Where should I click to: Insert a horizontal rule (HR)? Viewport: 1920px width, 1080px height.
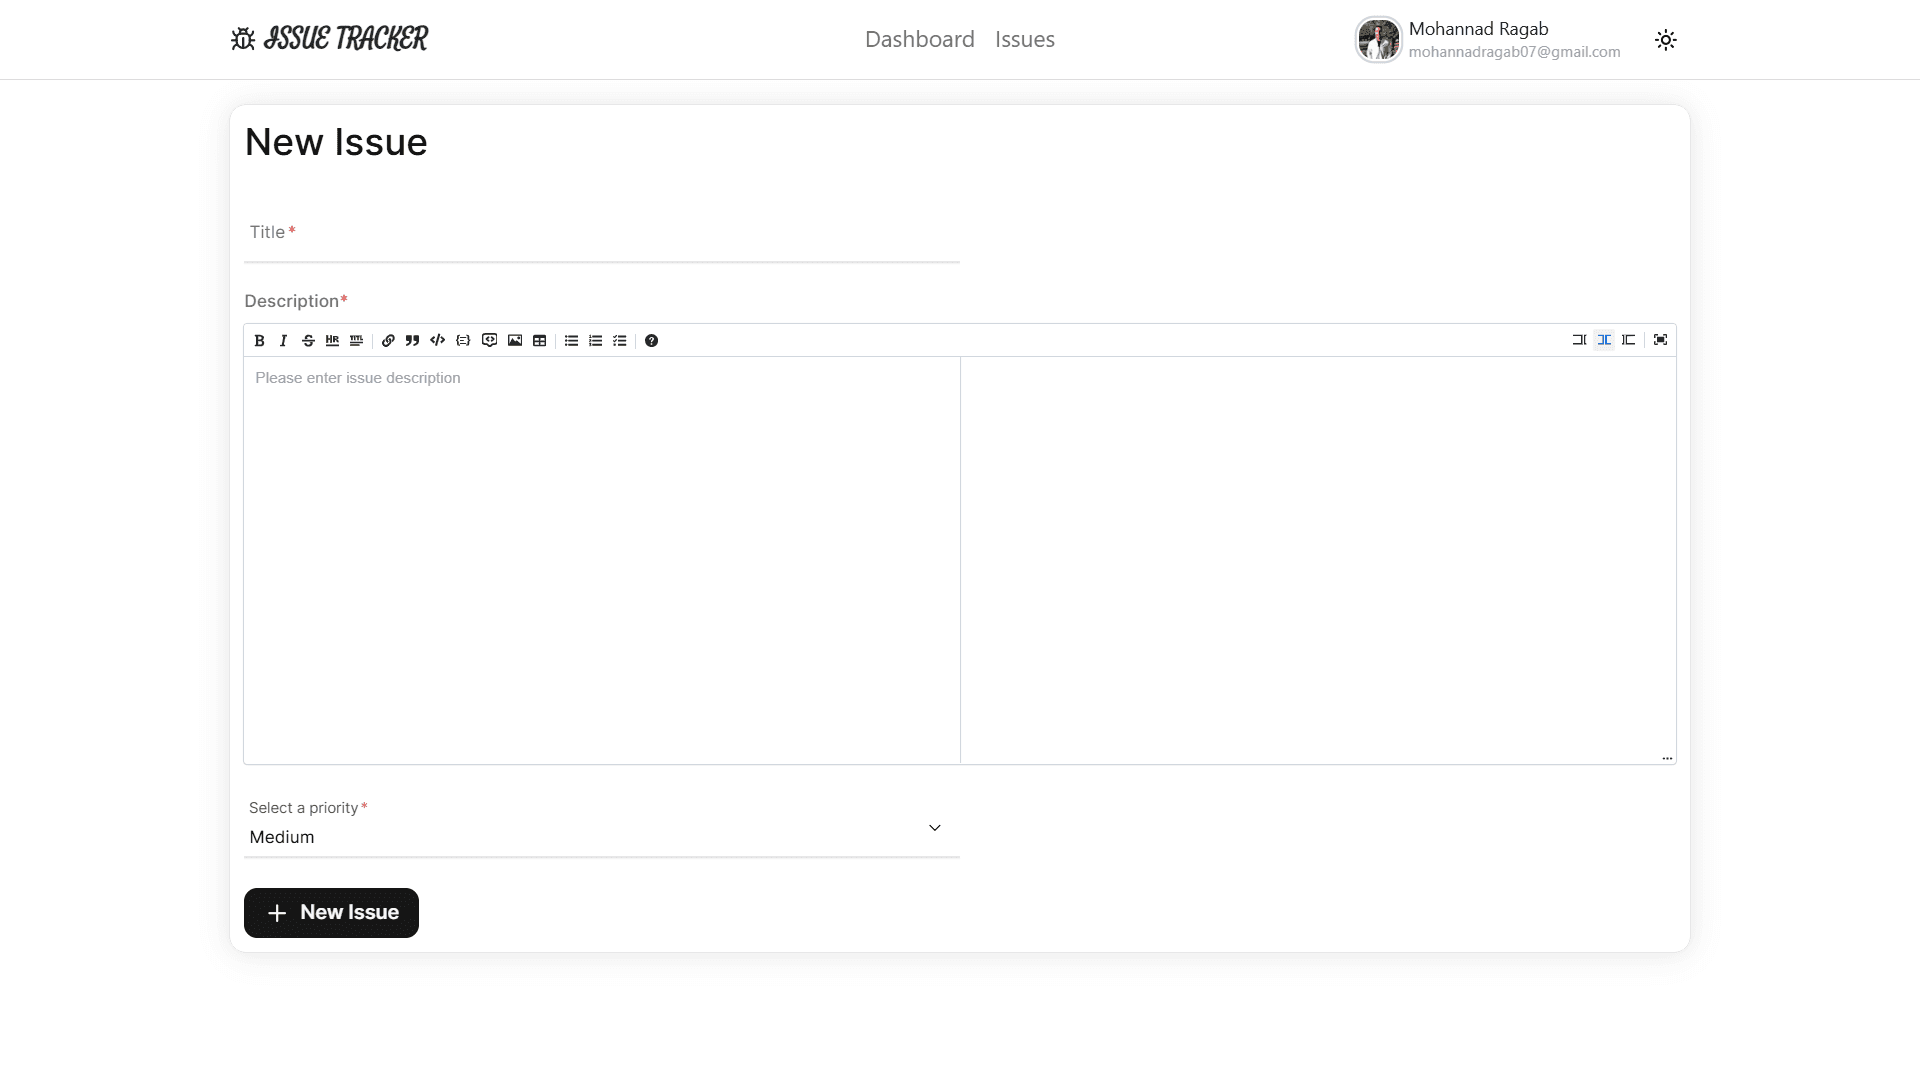[332, 341]
